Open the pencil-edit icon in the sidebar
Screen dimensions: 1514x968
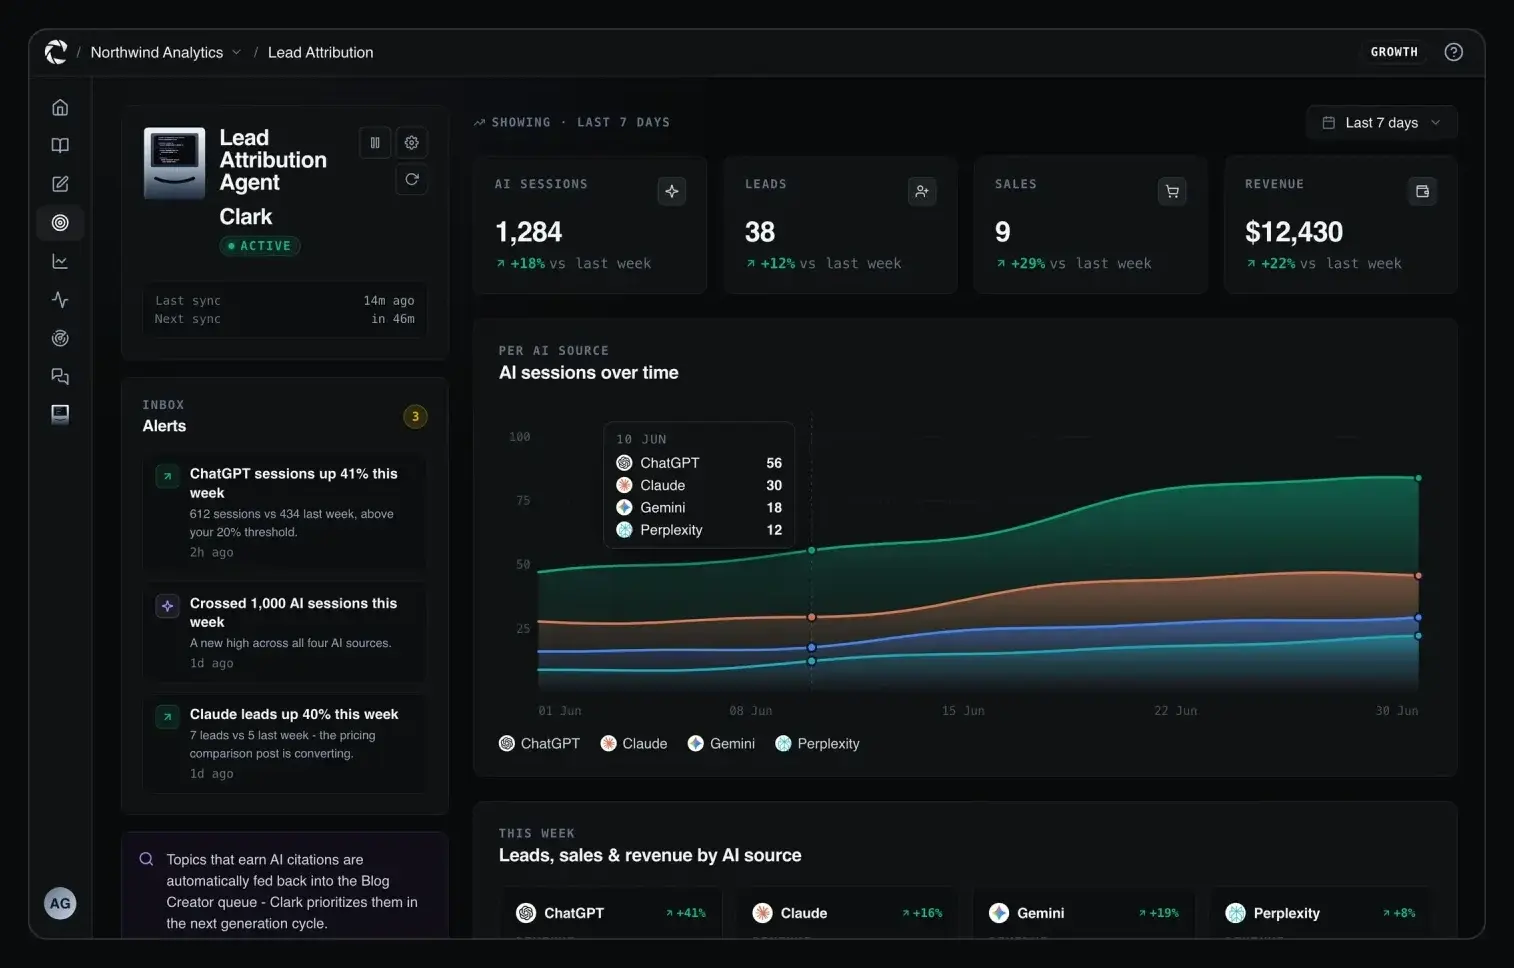(x=60, y=184)
